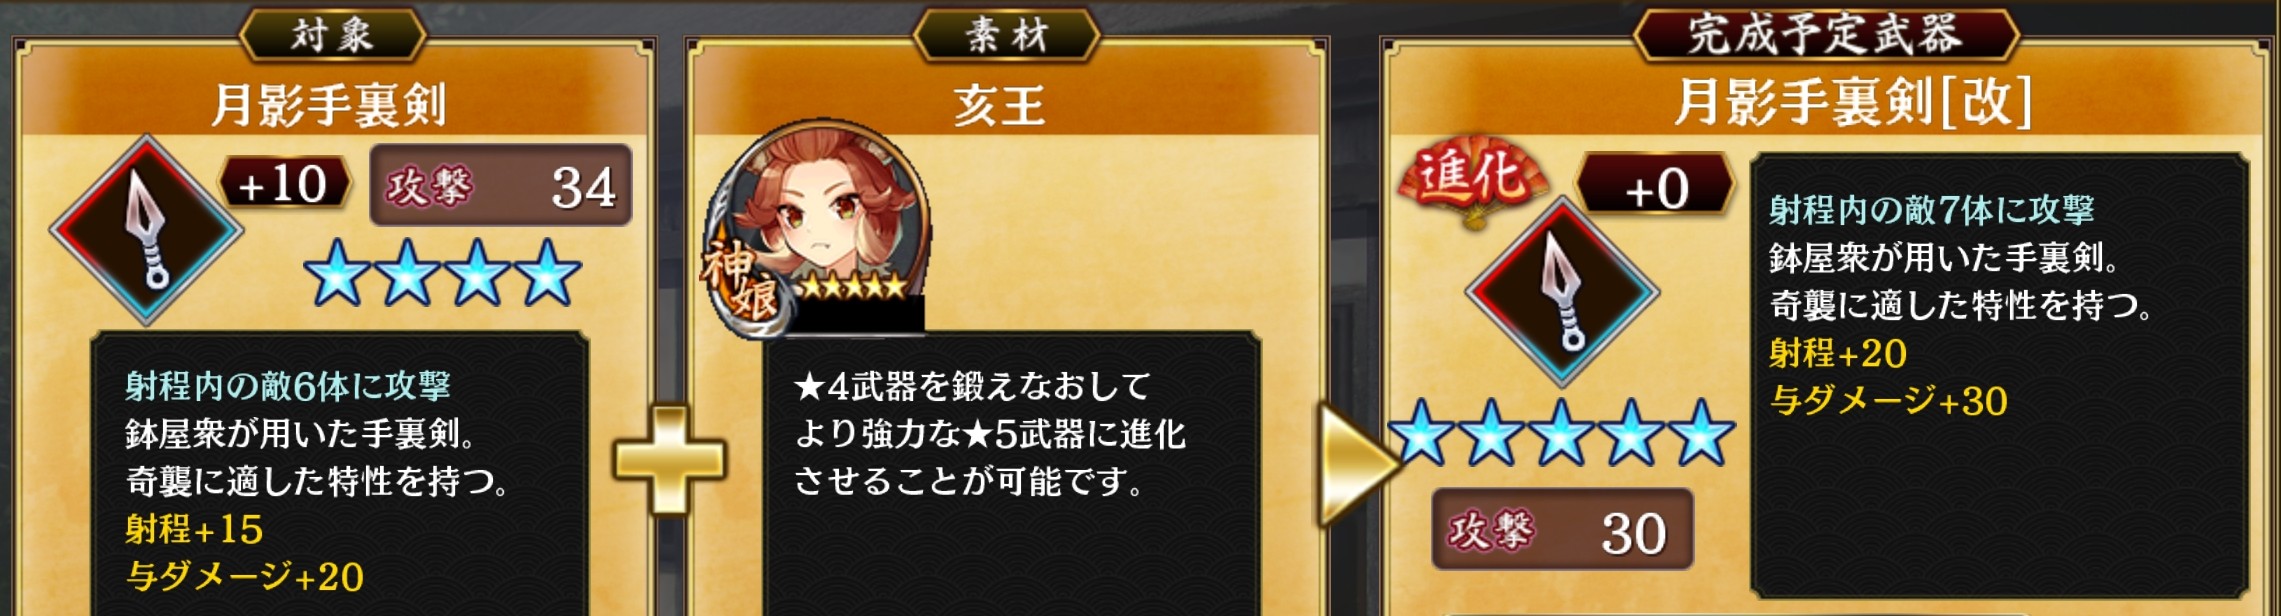Screen dimensions: 2281x616
Task: Click the 攻撃 34 stat box
Action: click(x=500, y=186)
